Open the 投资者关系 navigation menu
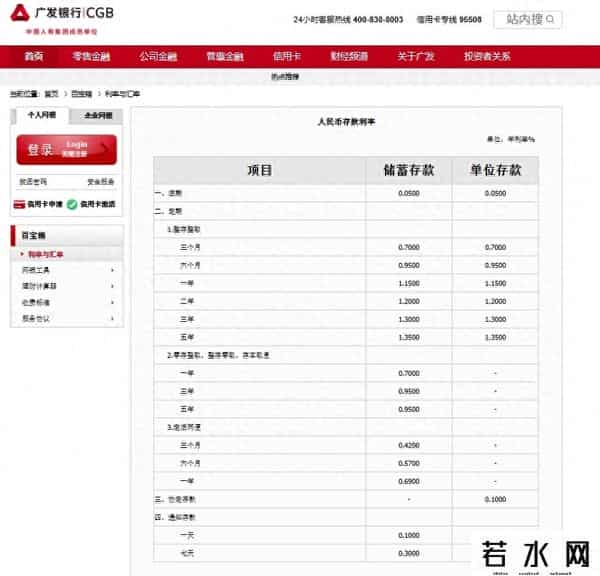 pyautogui.click(x=487, y=57)
